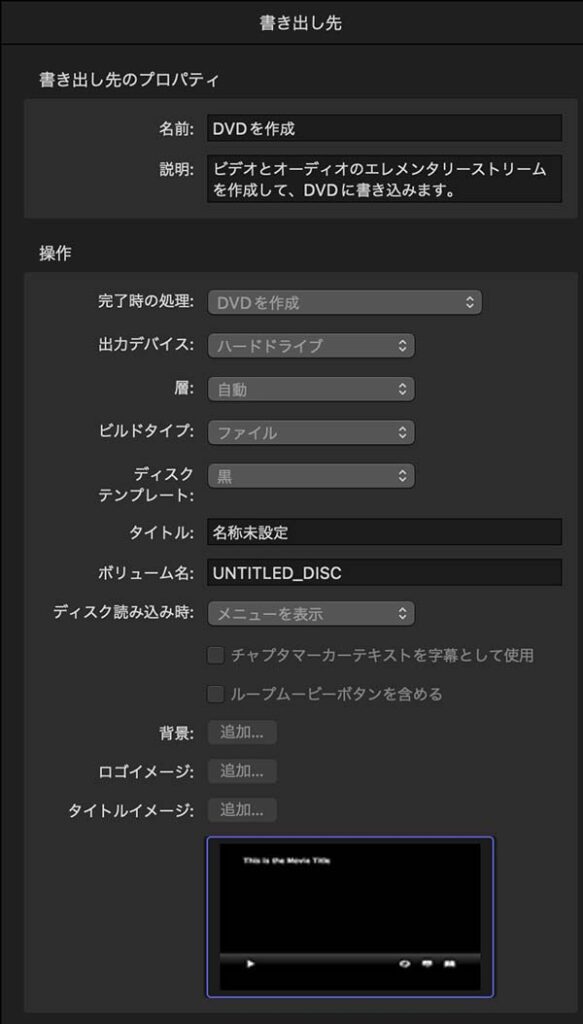Click the ロゴイメージ 追加... button
The image size is (583, 1024).
242,771
